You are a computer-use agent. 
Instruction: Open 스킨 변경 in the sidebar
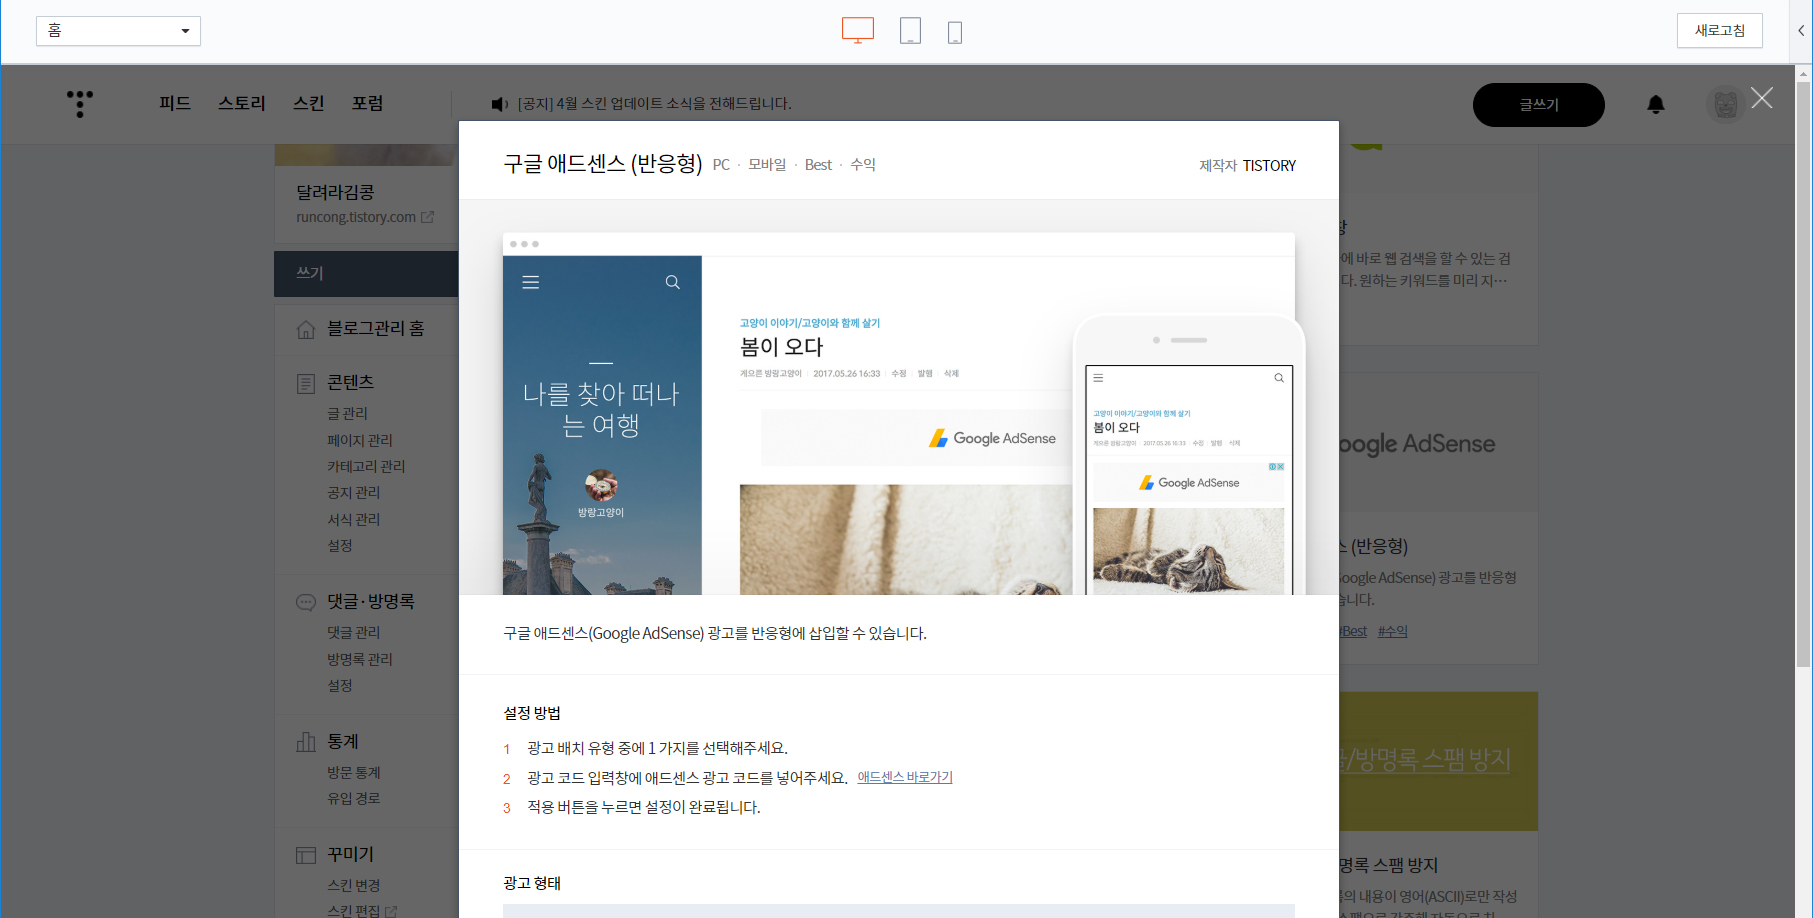(354, 886)
